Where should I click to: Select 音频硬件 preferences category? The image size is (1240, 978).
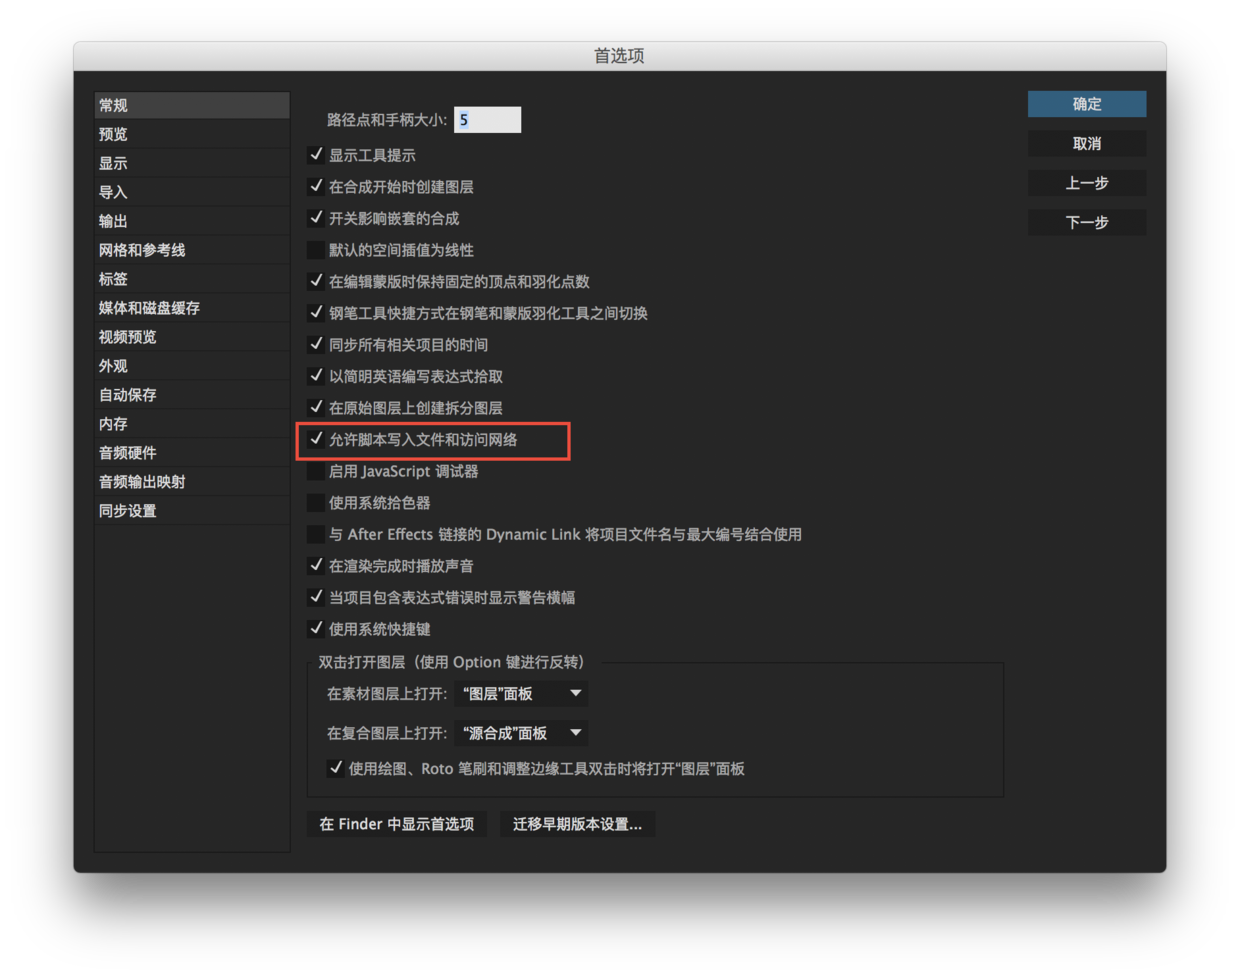point(192,453)
